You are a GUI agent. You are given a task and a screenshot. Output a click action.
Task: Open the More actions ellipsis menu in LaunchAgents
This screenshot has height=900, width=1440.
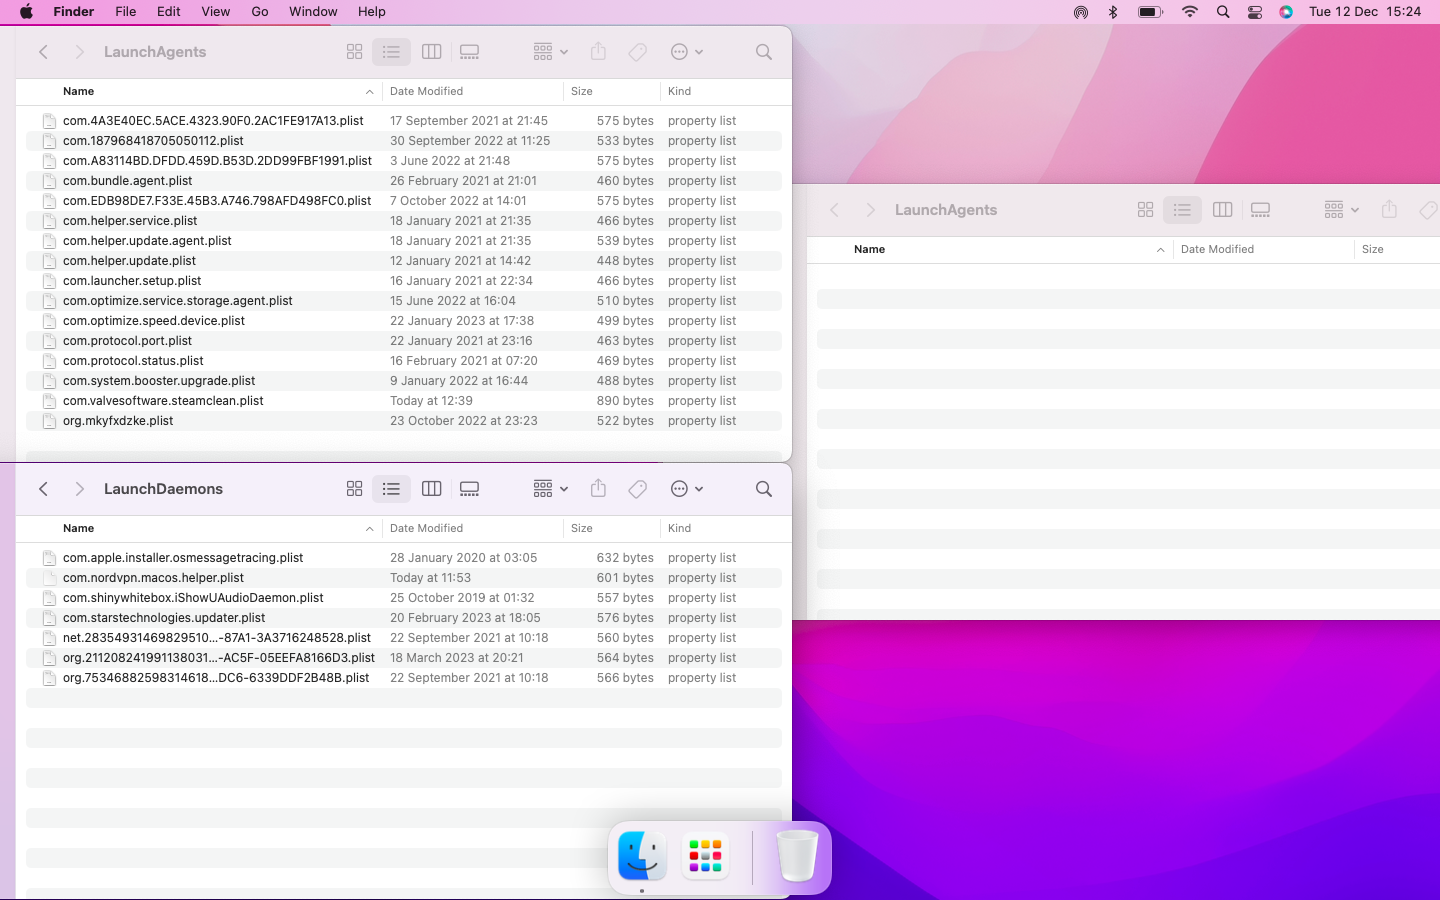point(686,52)
